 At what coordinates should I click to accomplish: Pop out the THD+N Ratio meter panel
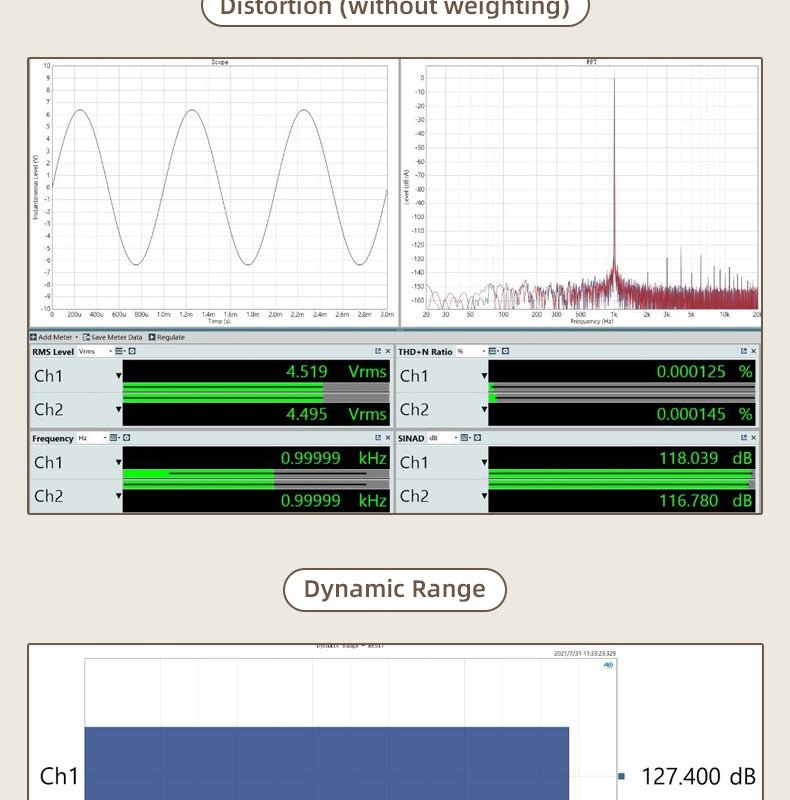(x=744, y=351)
